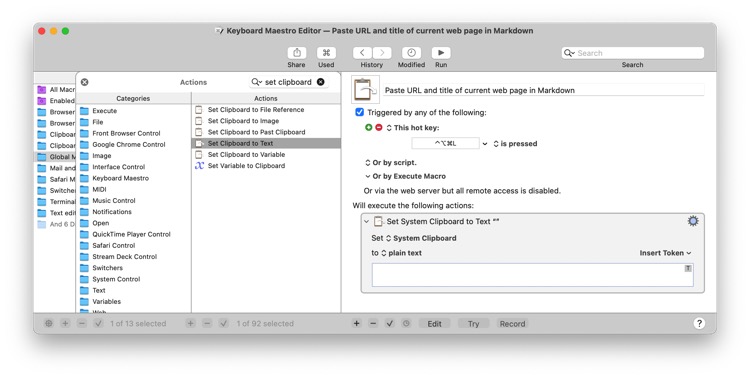This screenshot has height=378, width=750.
Task: Add a new action with plus
Action: [356, 323]
